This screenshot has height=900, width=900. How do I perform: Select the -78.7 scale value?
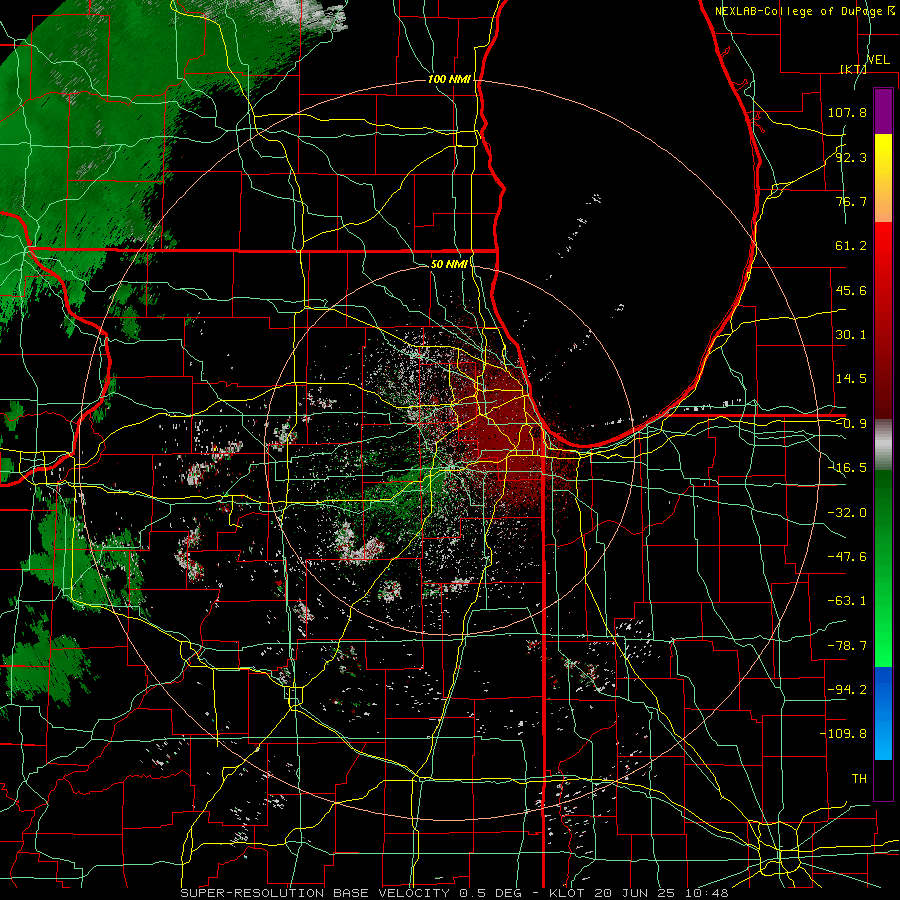[x=847, y=646]
